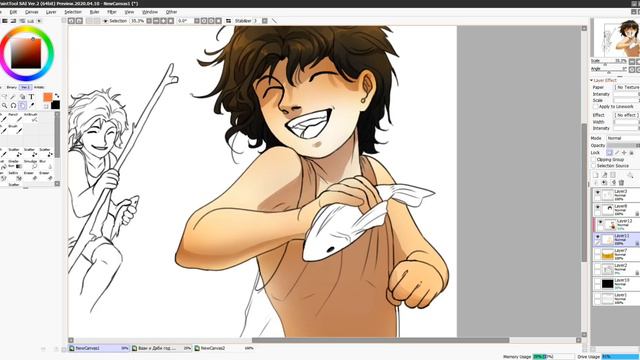The width and height of the screenshot is (640, 360).
Task: Open the Effect dropdown showing No effect
Action: coord(627,115)
